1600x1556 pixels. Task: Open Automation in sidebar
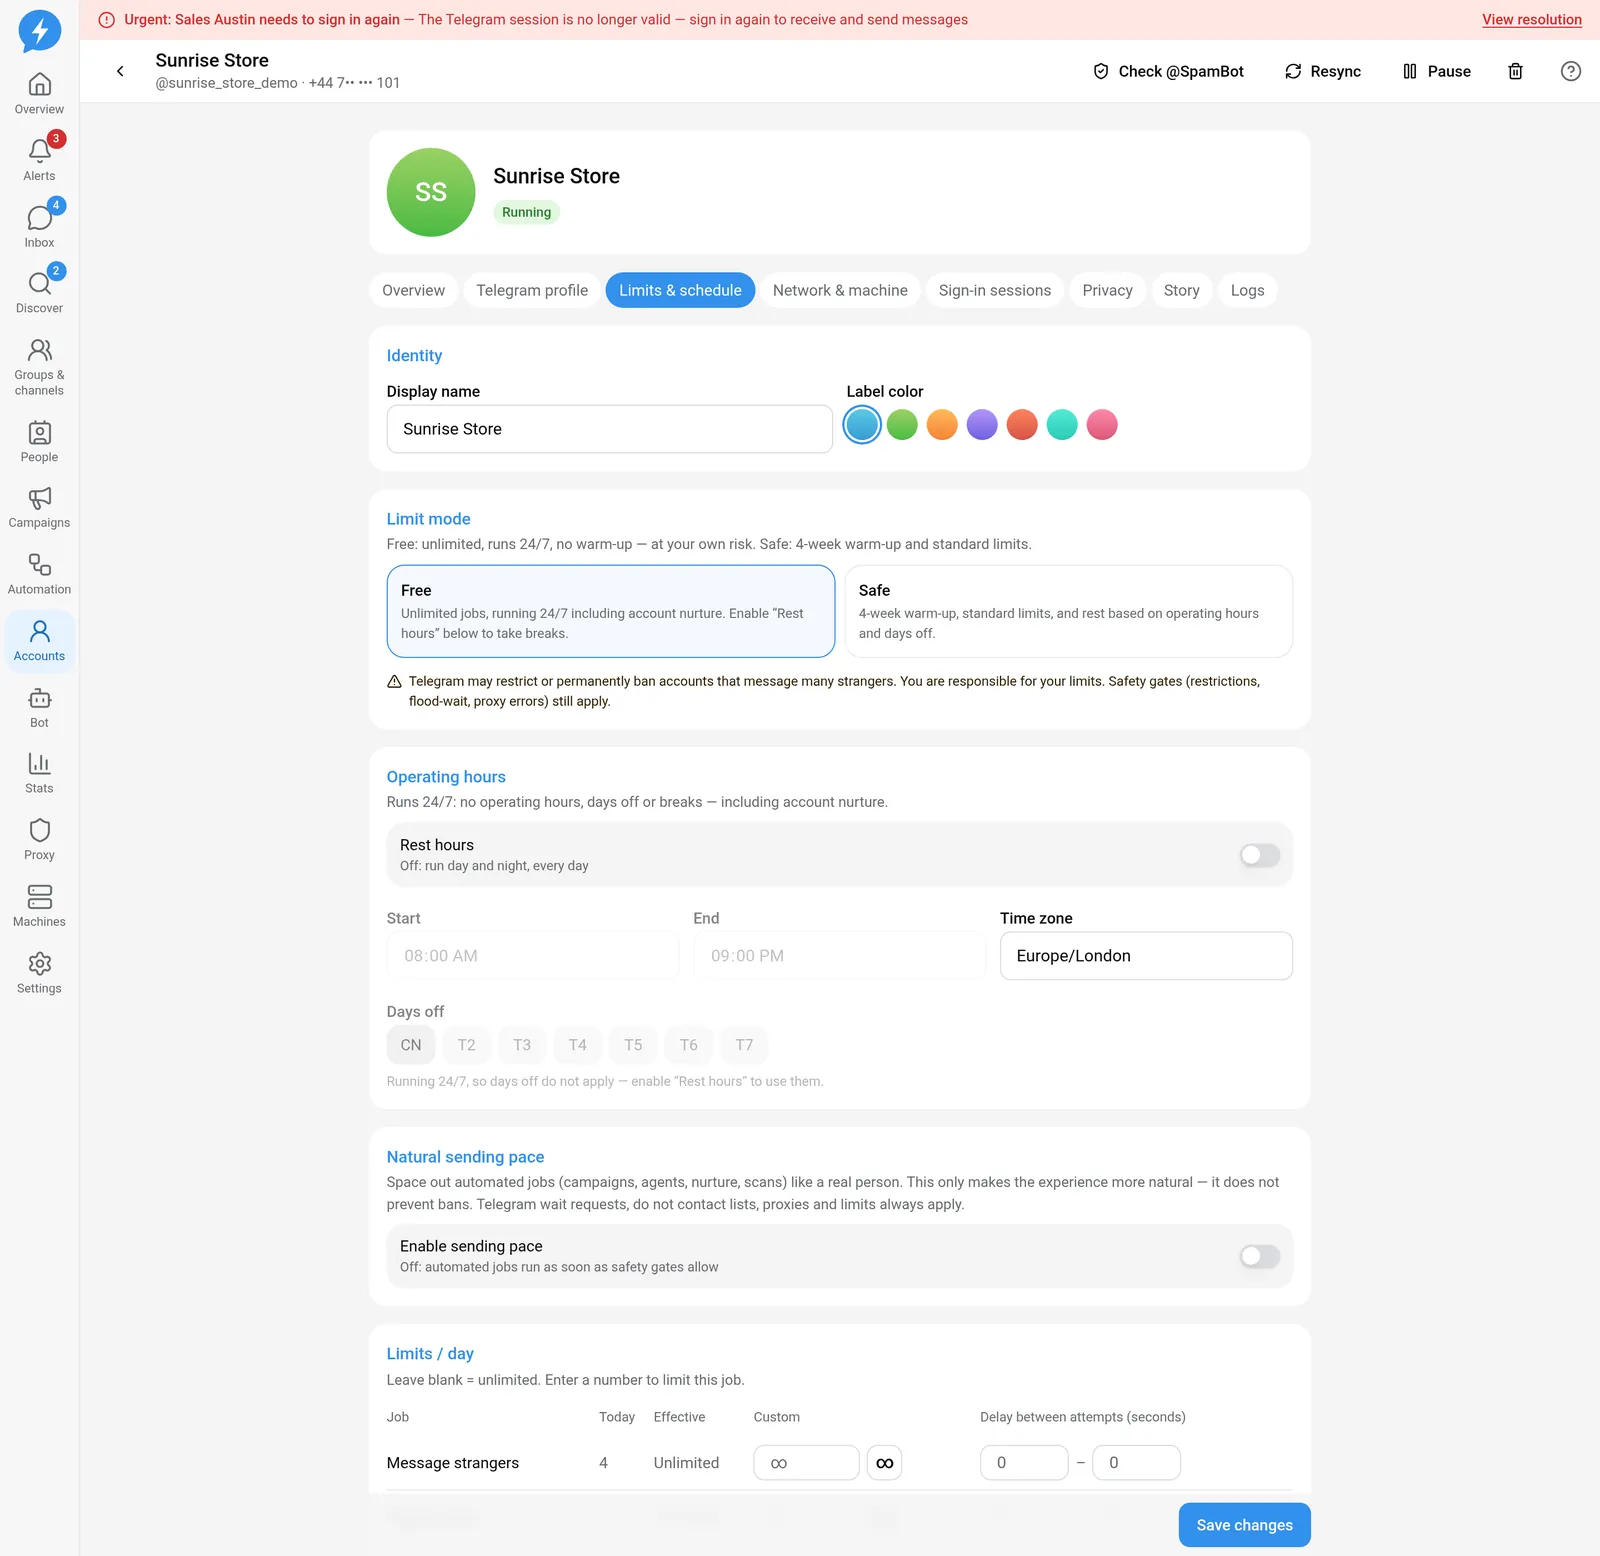point(39,575)
